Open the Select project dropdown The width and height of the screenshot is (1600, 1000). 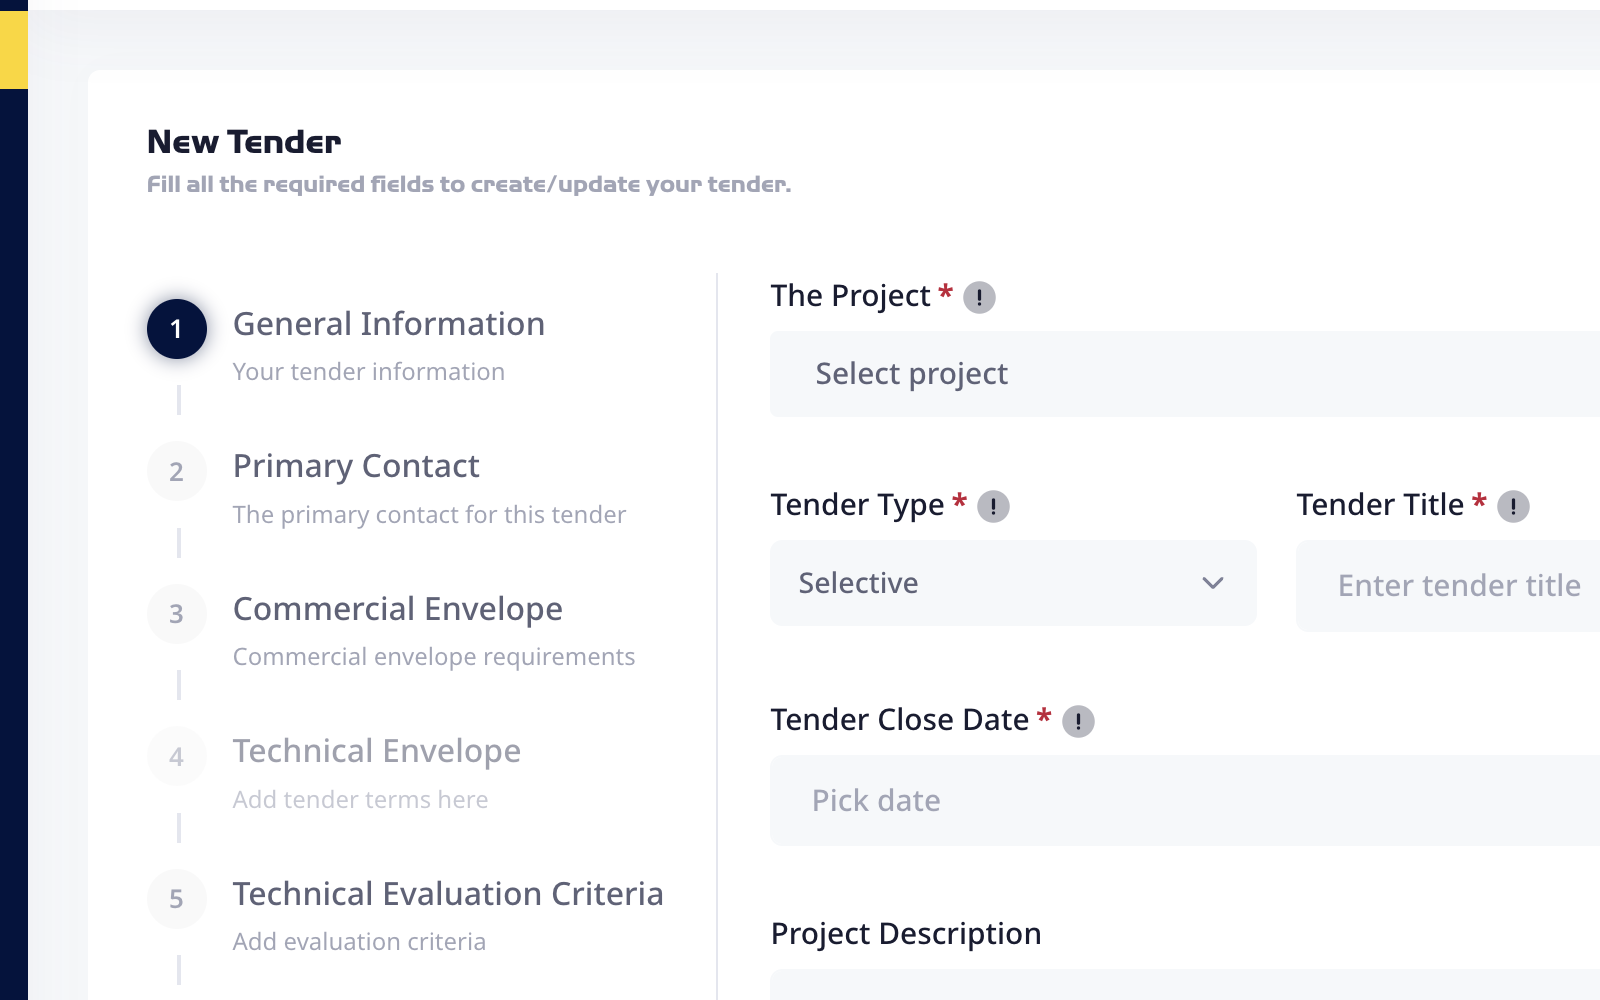(x=1185, y=374)
